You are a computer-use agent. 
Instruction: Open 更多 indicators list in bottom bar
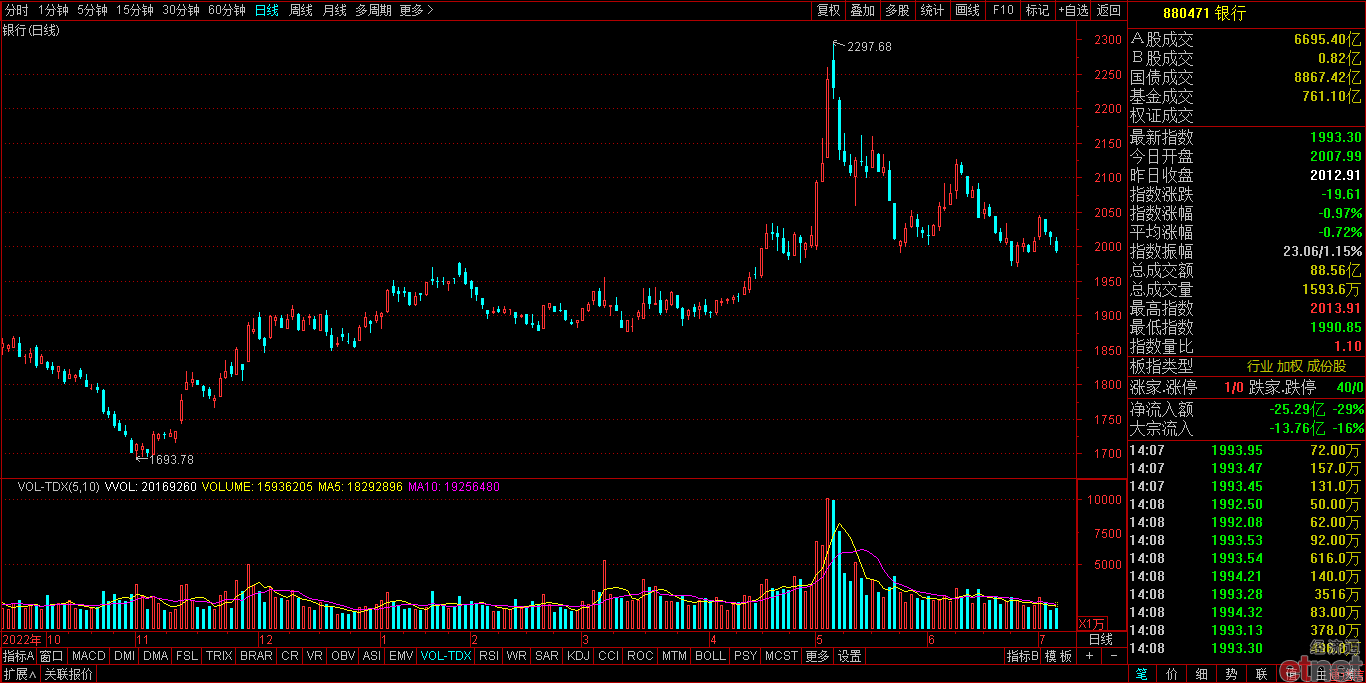(x=818, y=656)
